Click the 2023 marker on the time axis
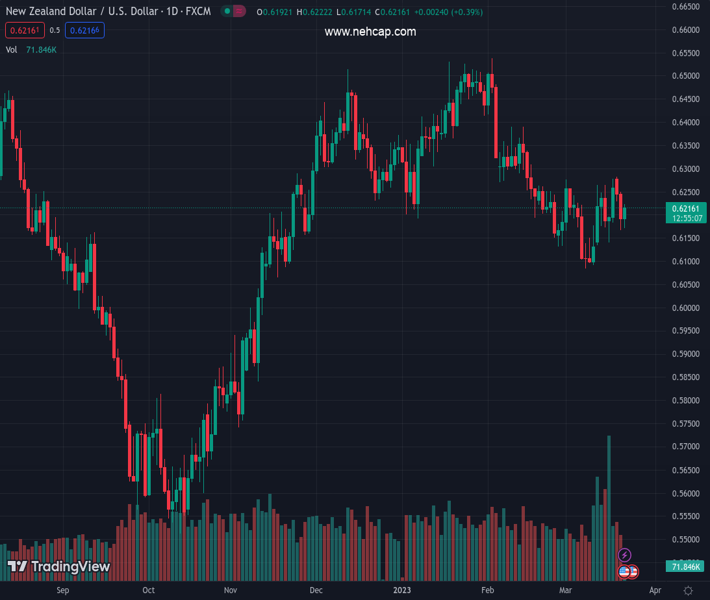 tap(402, 590)
